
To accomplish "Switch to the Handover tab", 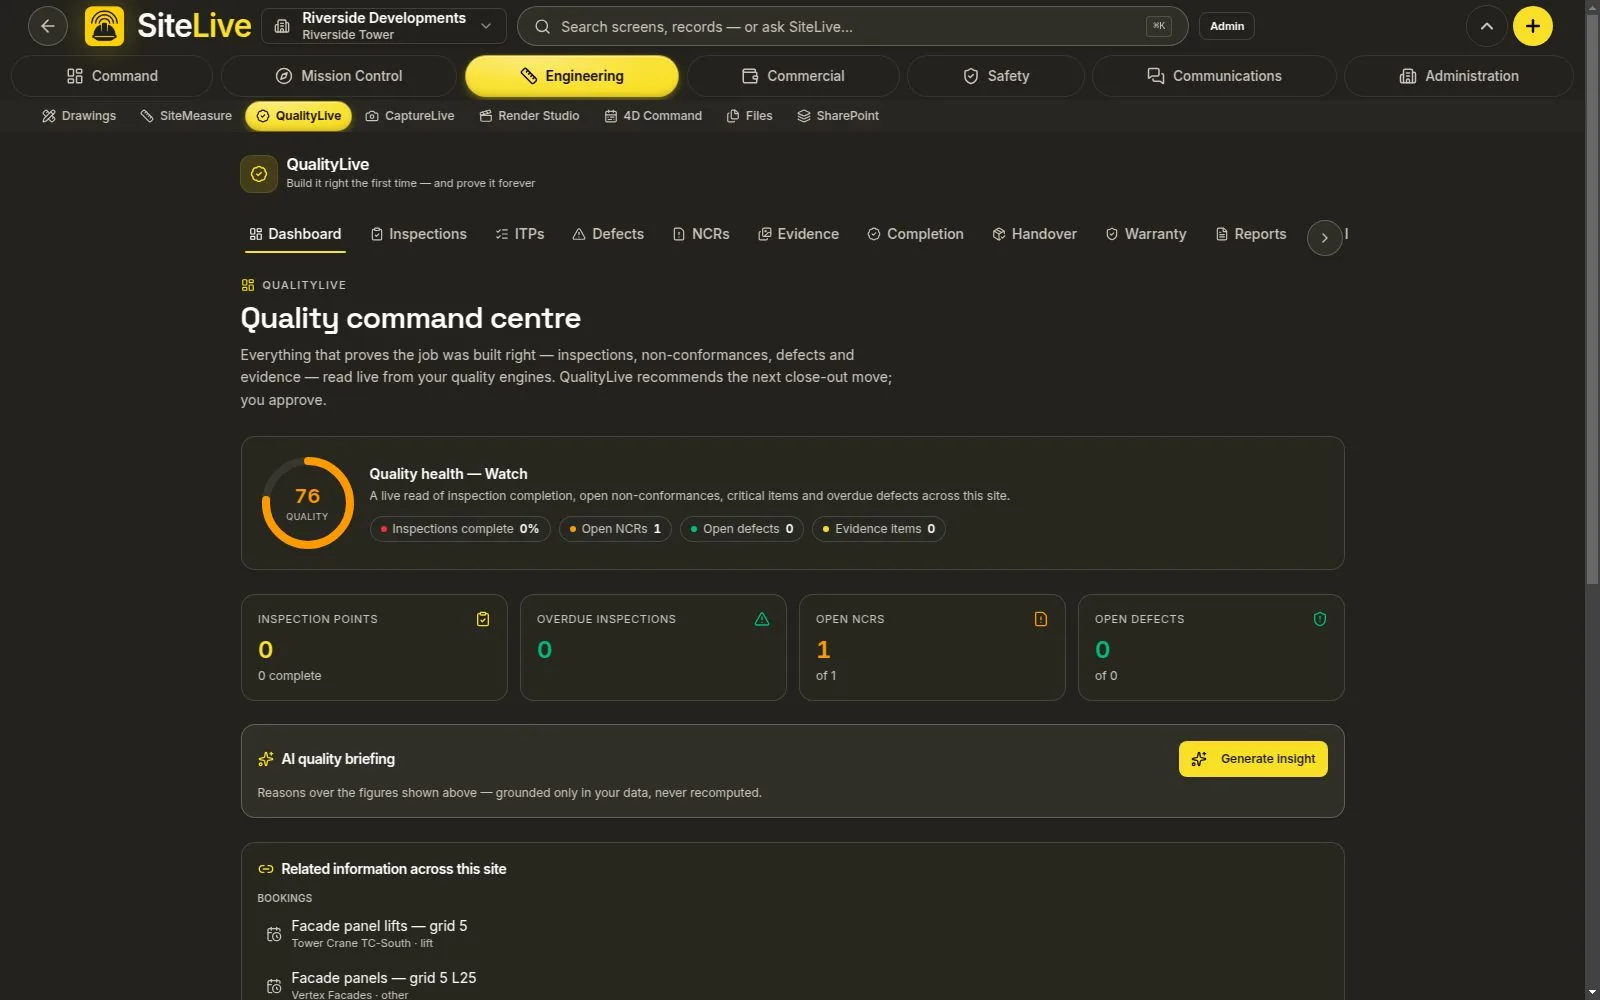I will click(x=1034, y=234).
